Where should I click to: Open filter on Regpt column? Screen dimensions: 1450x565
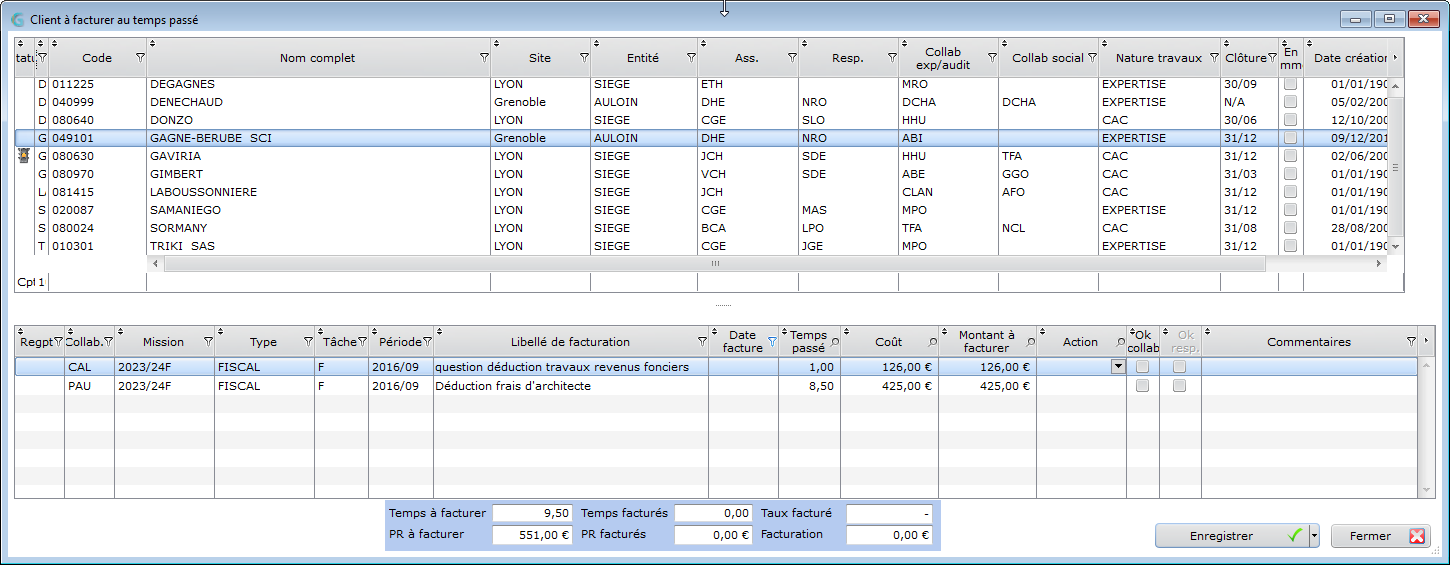[x=58, y=342]
